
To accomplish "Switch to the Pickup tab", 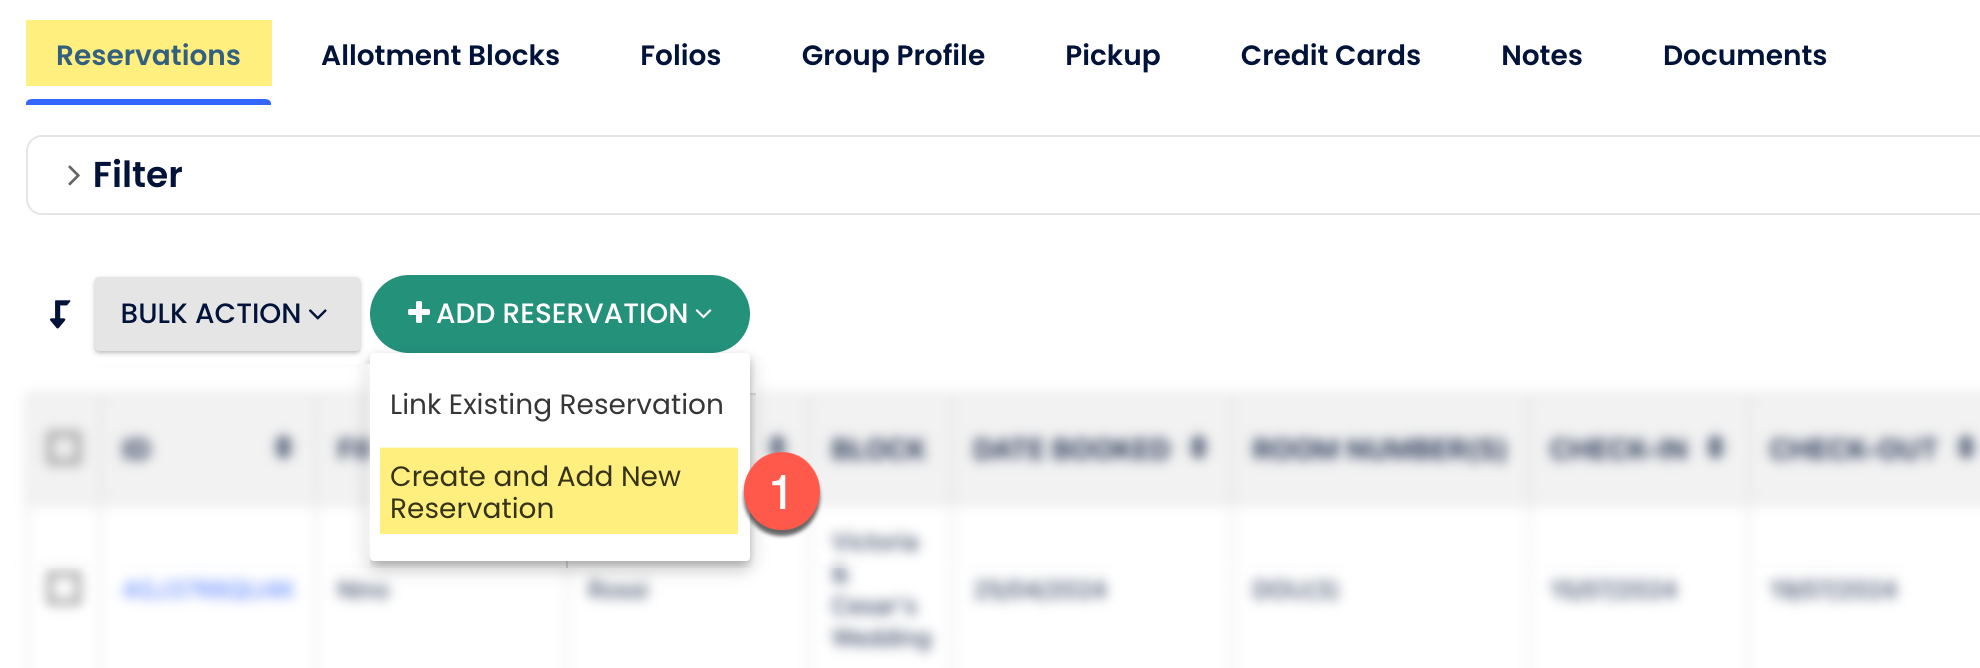I will pos(1112,55).
